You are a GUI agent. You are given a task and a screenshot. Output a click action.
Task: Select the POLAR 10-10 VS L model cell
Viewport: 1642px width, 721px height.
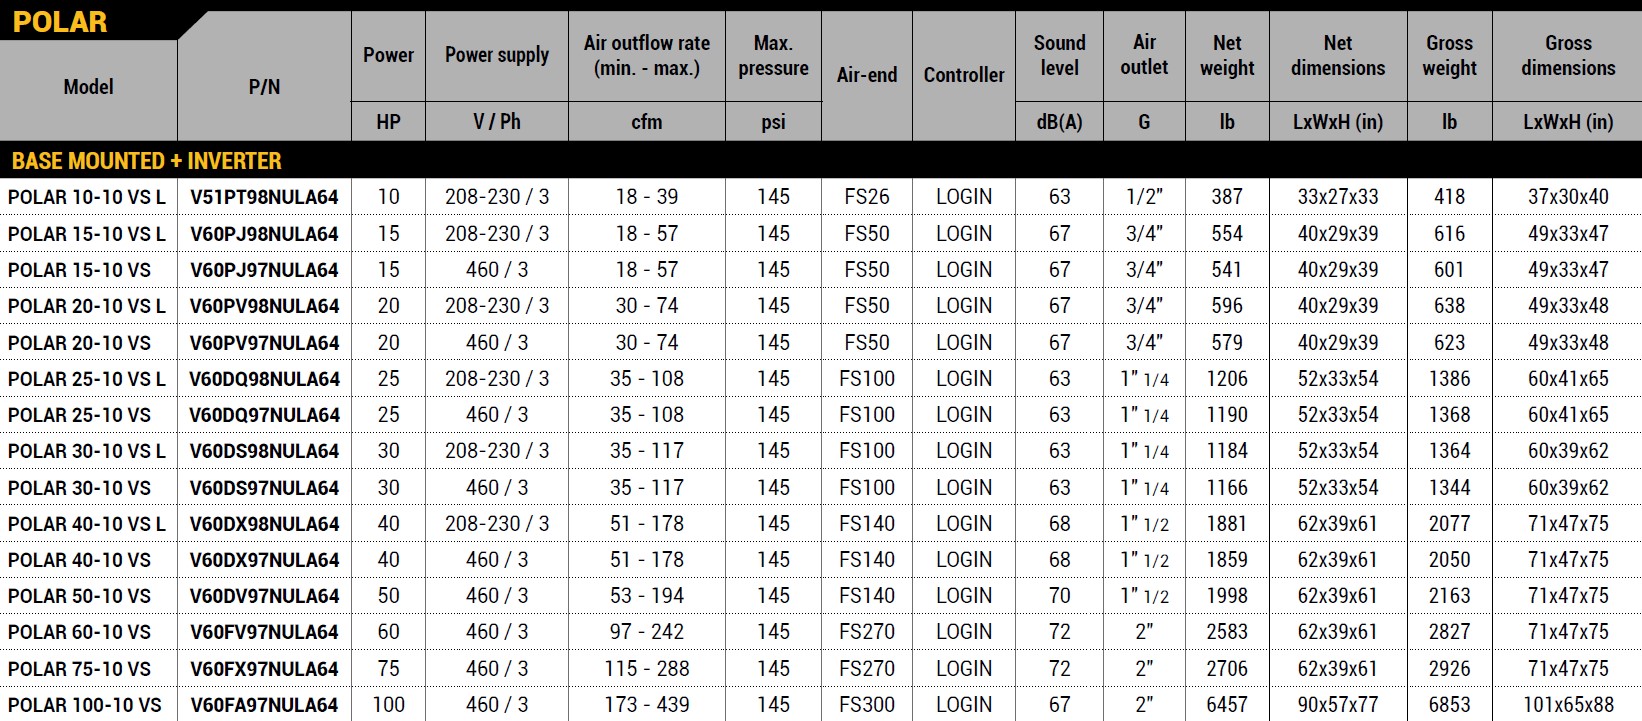point(87,197)
